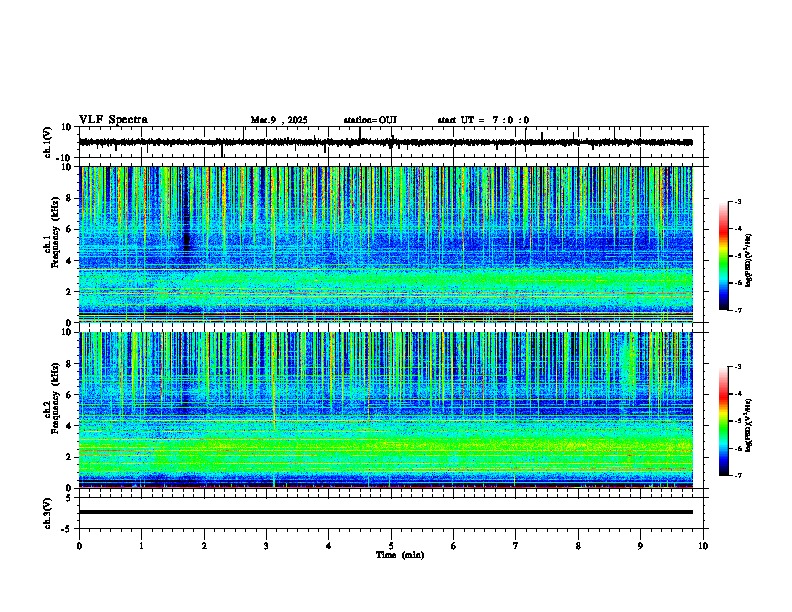Click the ch.1 colorbar log(PSD) label
This screenshot has height=612, width=792.
748,260
